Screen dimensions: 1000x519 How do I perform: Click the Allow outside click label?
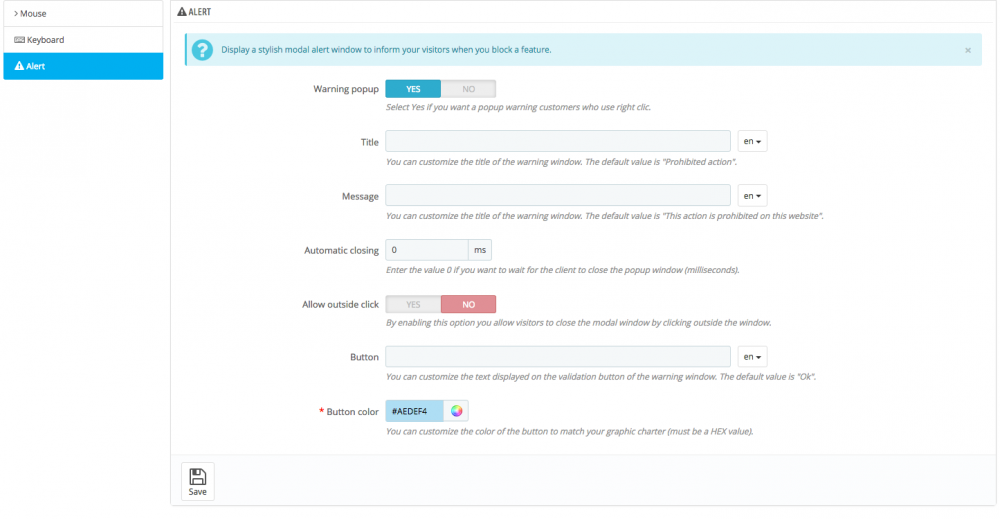pos(341,304)
